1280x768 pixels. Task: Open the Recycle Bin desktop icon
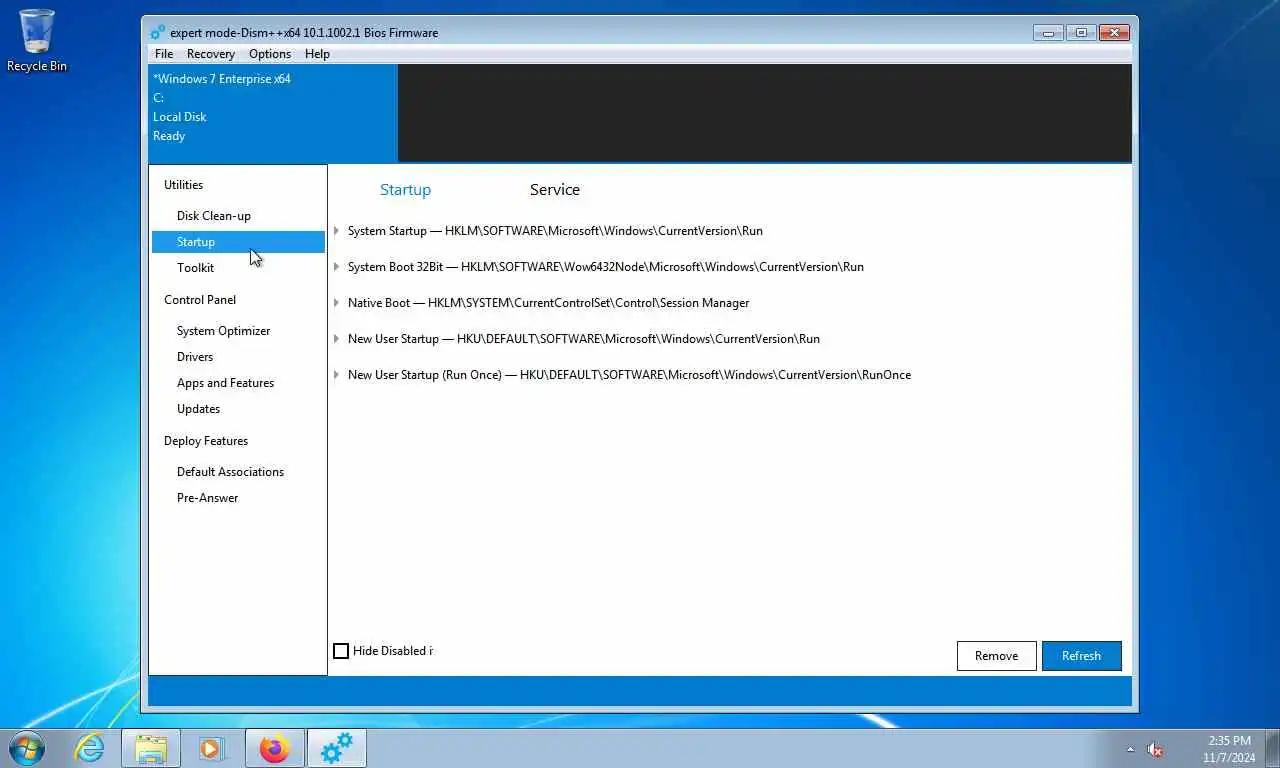point(37,40)
